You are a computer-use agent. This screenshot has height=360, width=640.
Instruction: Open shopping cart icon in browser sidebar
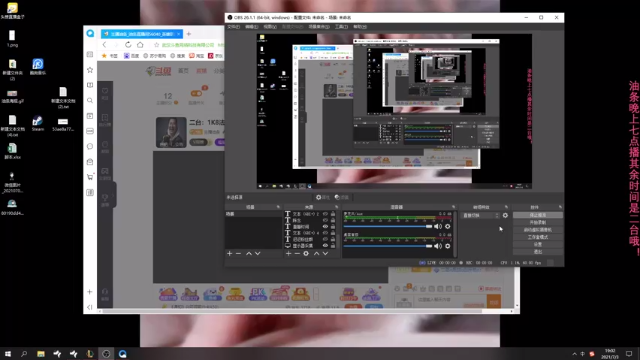point(90,177)
